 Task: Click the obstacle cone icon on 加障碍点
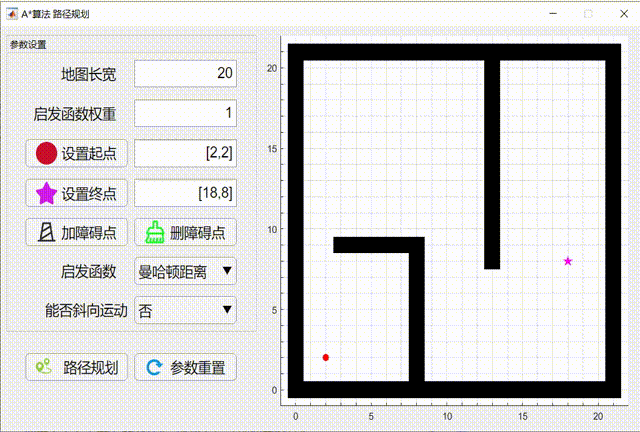[x=47, y=232]
